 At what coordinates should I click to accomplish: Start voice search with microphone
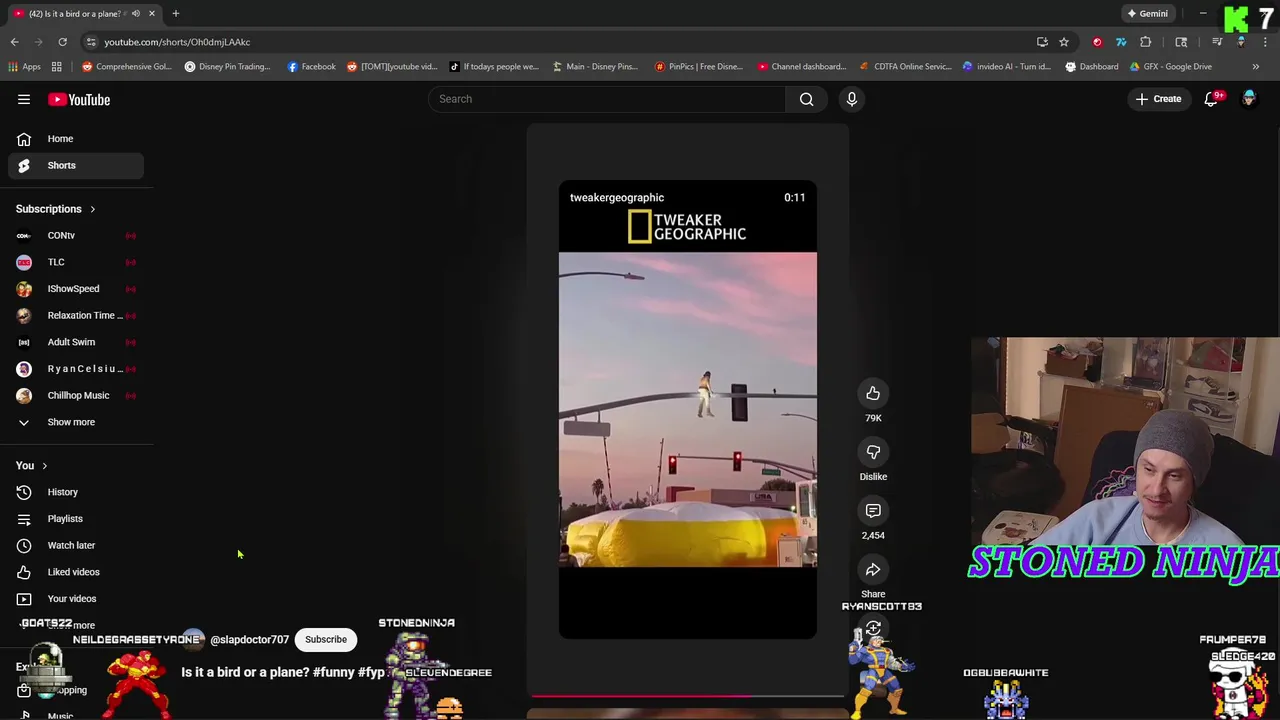[x=852, y=99]
